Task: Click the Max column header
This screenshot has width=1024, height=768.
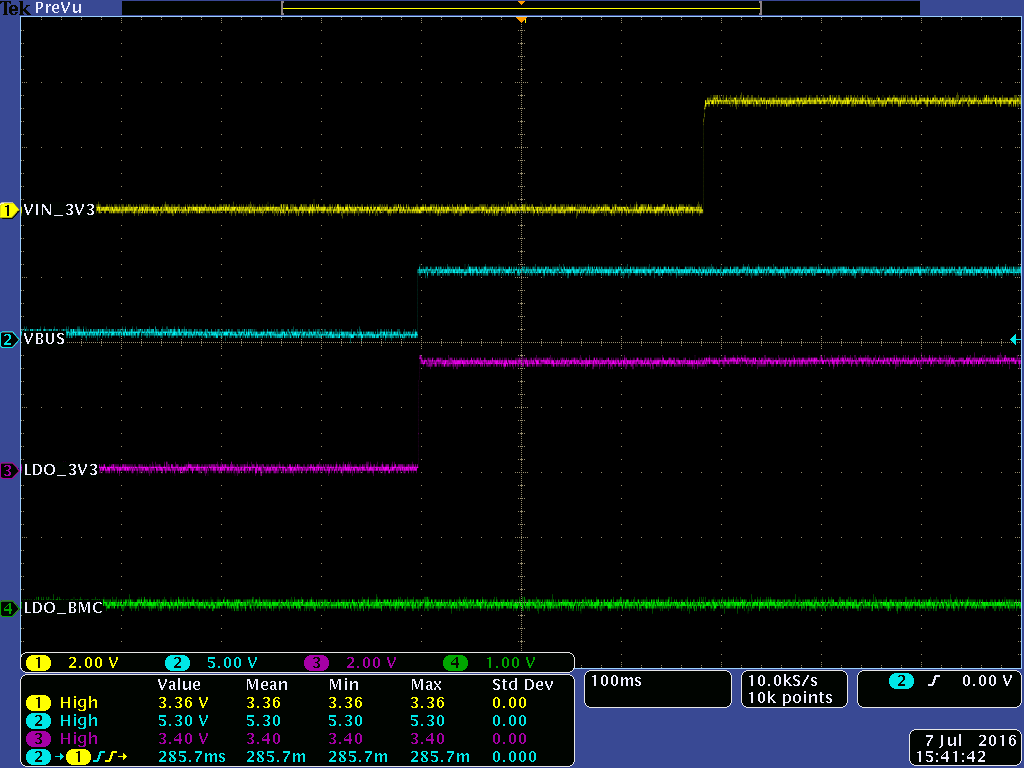Action: click(426, 685)
